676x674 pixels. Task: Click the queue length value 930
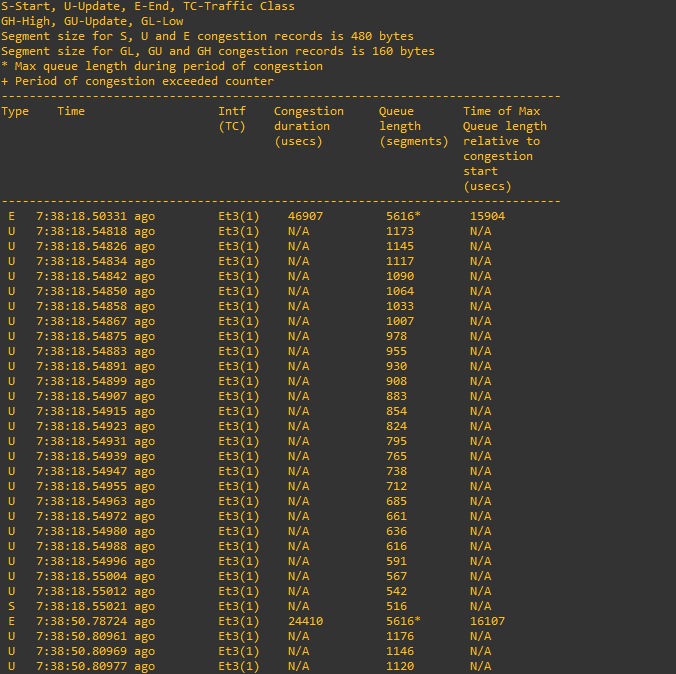(x=396, y=366)
